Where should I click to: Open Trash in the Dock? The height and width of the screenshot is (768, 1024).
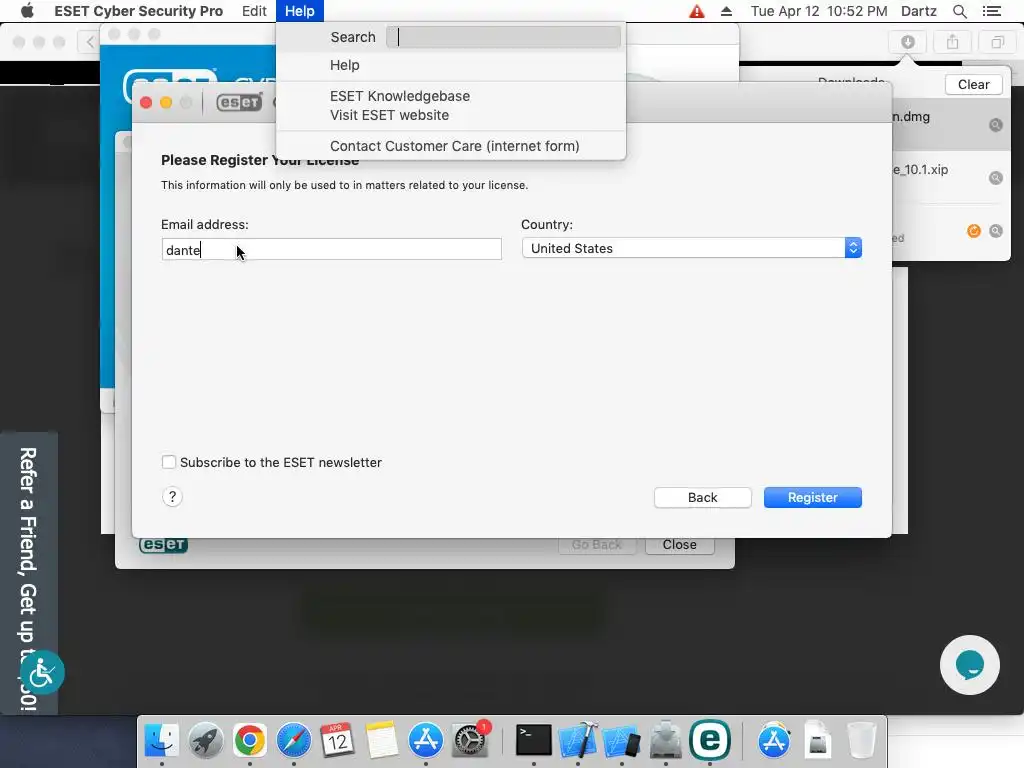pos(861,740)
